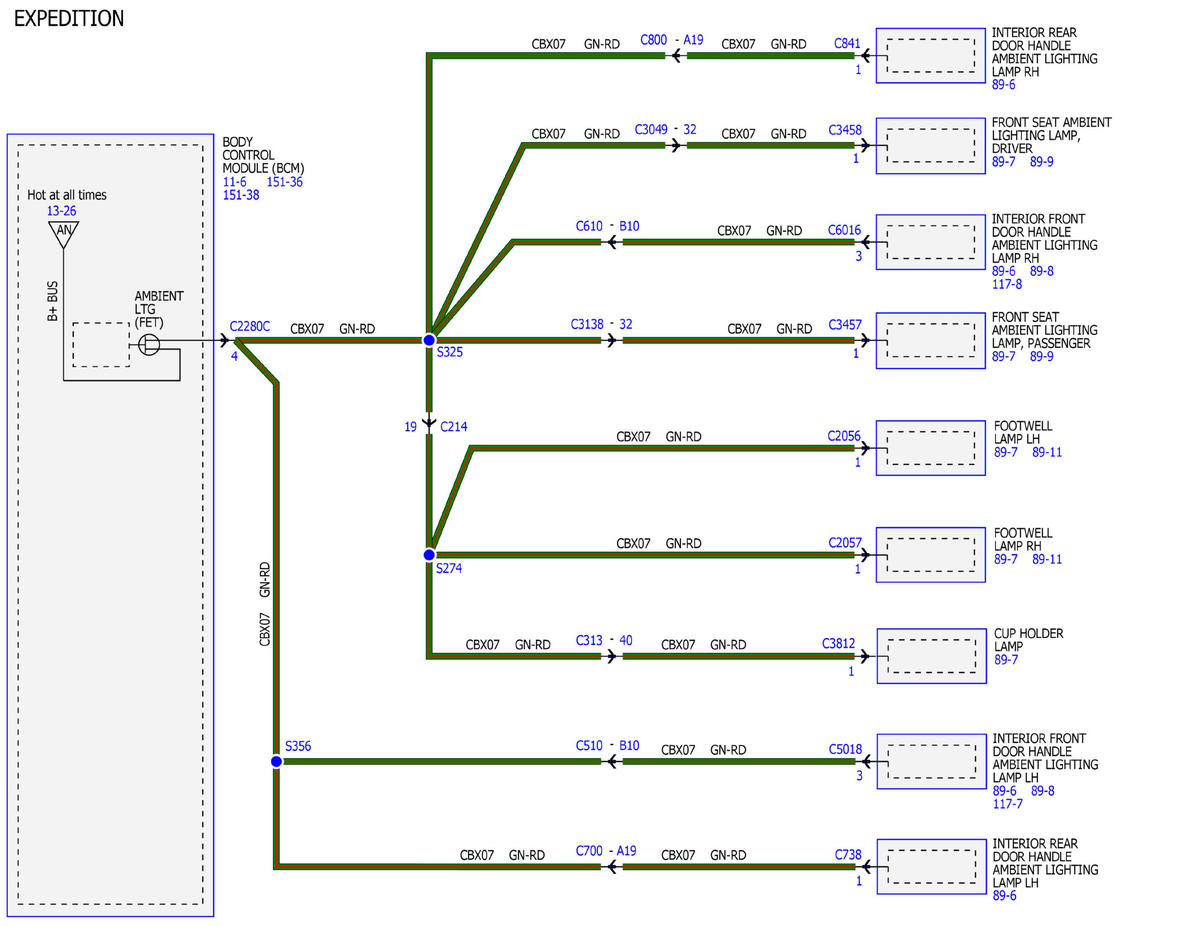Open 89-7 reference under Cup Holder Lamp

pyautogui.click(x=1005, y=660)
